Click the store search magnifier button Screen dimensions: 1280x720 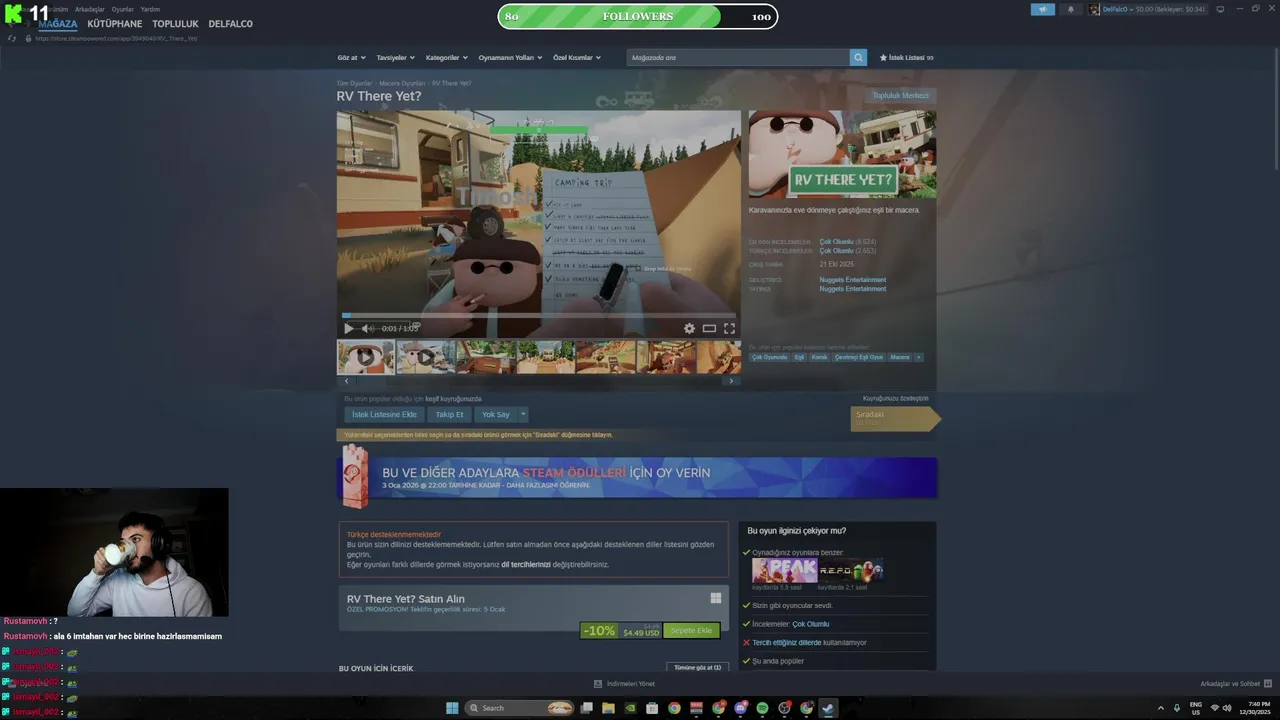[858, 57]
